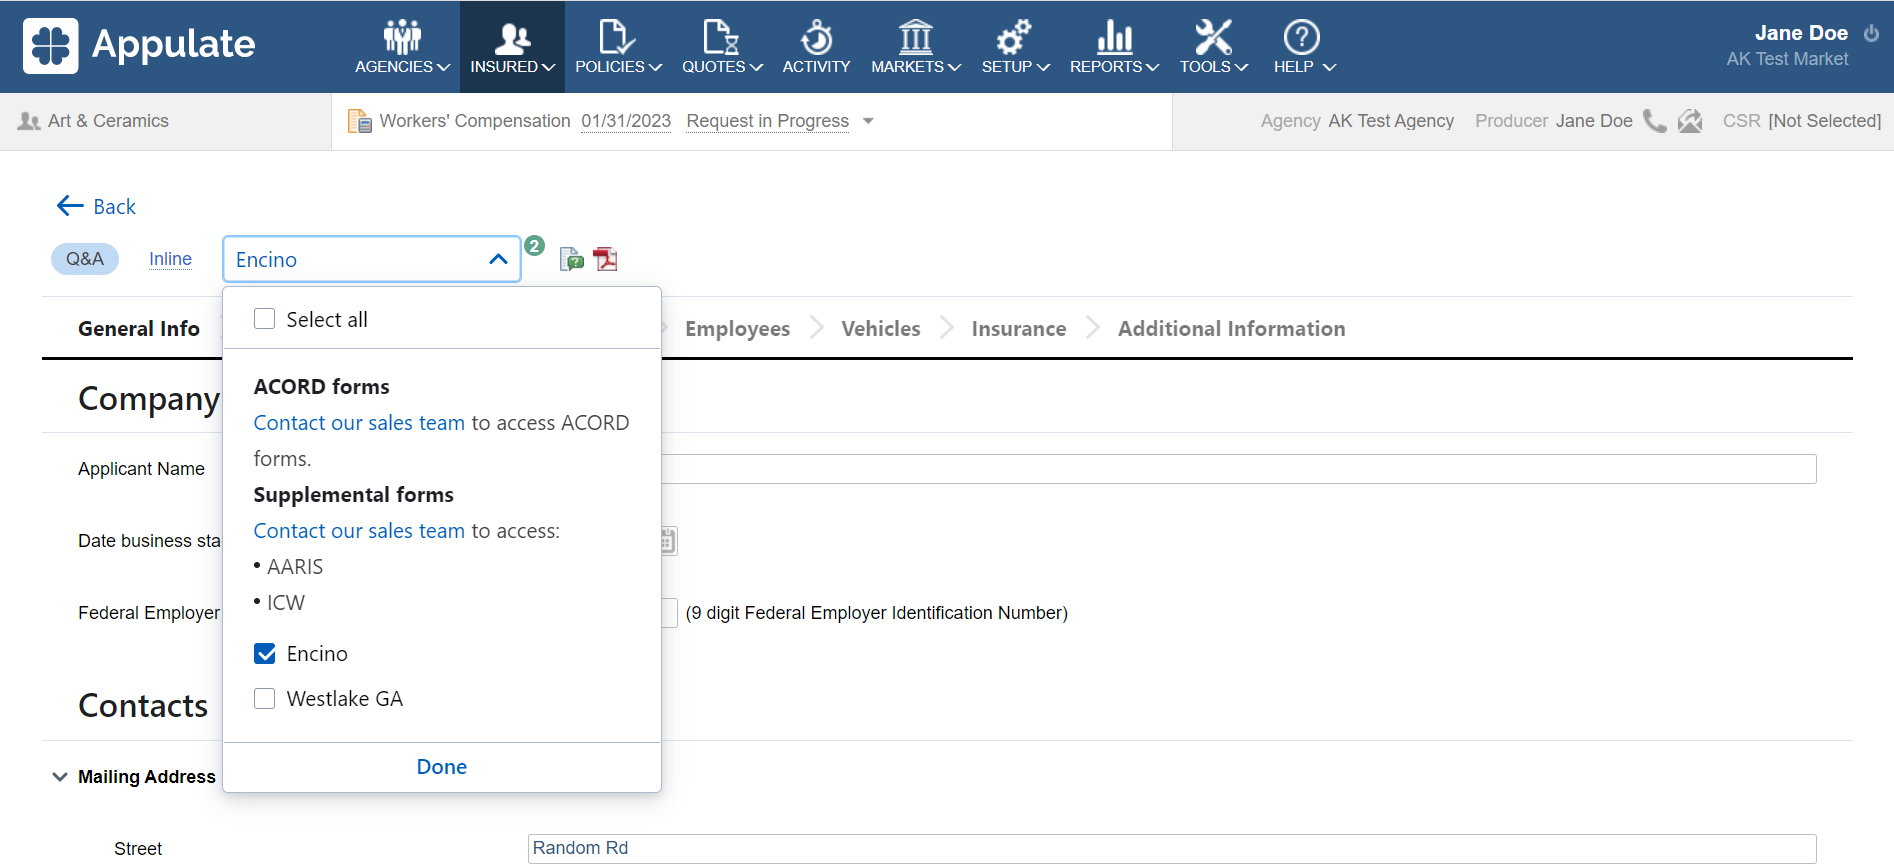Click the forms help icon with question mark
This screenshot has width=1894, height=865.
coord(572,260)
